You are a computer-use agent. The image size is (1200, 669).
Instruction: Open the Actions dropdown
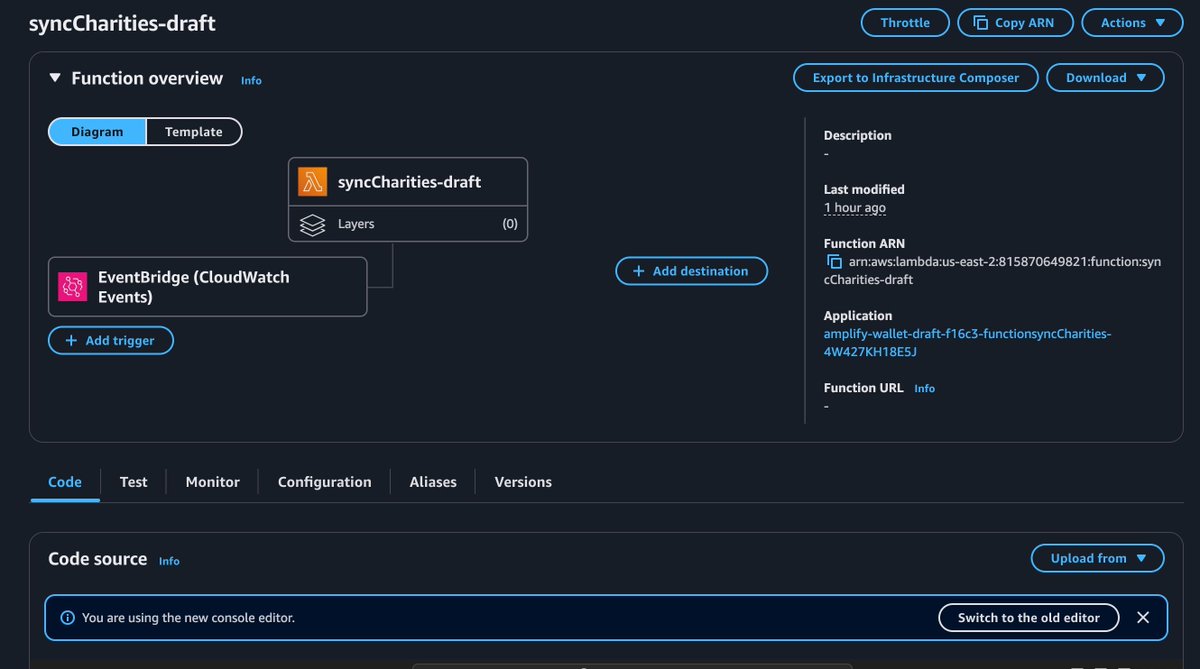pos(1133,23)
